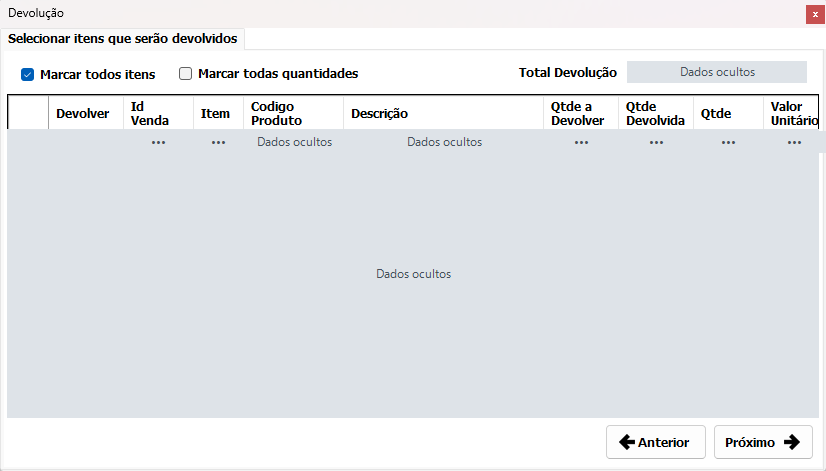Viewport: 826px width, 471px height.
Task: Click the Total Devolução value field
Action: [716, 72]
